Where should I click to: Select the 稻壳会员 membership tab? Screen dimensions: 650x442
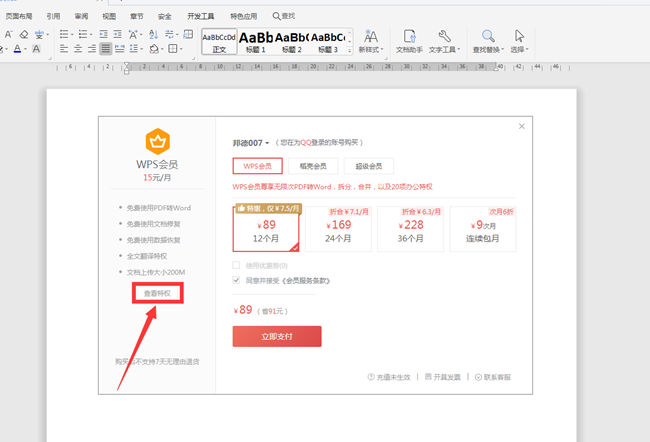[313, 166]
